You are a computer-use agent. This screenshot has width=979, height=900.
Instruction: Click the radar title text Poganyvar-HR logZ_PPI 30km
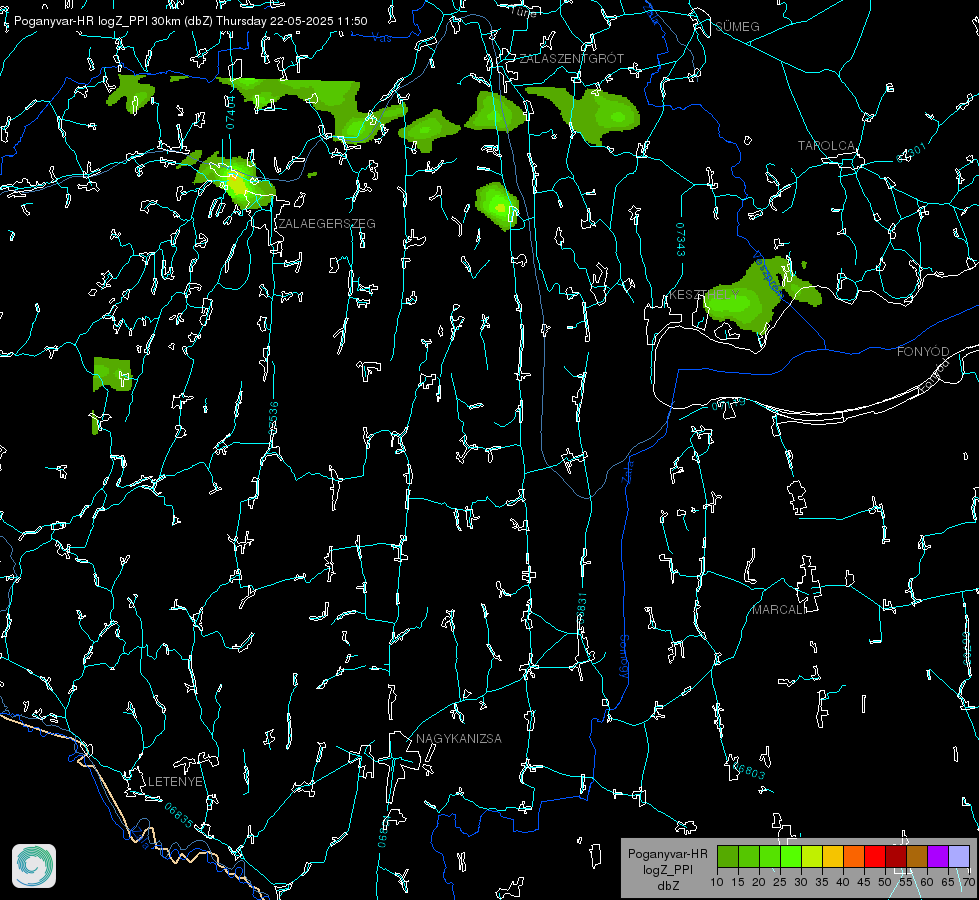coord(97,21)
